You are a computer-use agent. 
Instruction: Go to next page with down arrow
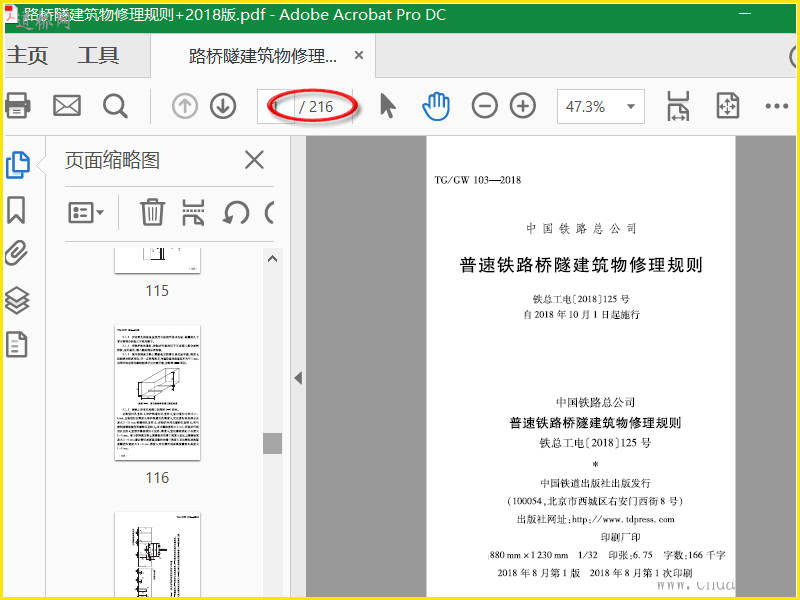(x=223, y=106)
